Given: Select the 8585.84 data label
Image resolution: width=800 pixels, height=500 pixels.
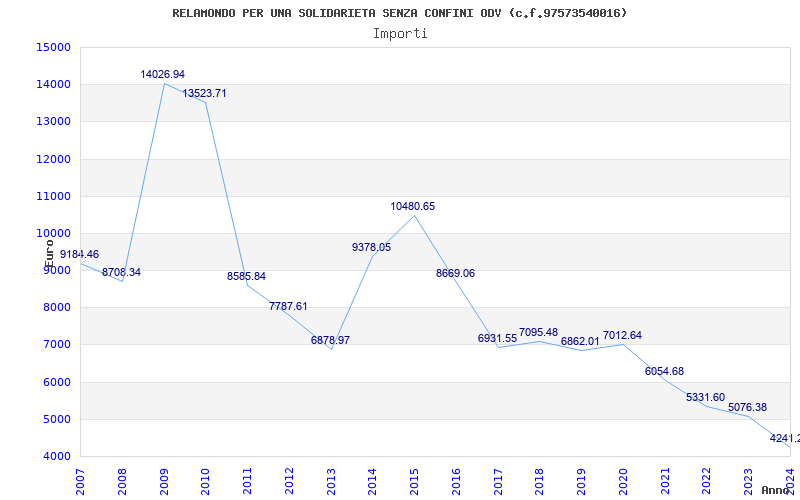Looking at the screenshot, I should pos(246,277).
